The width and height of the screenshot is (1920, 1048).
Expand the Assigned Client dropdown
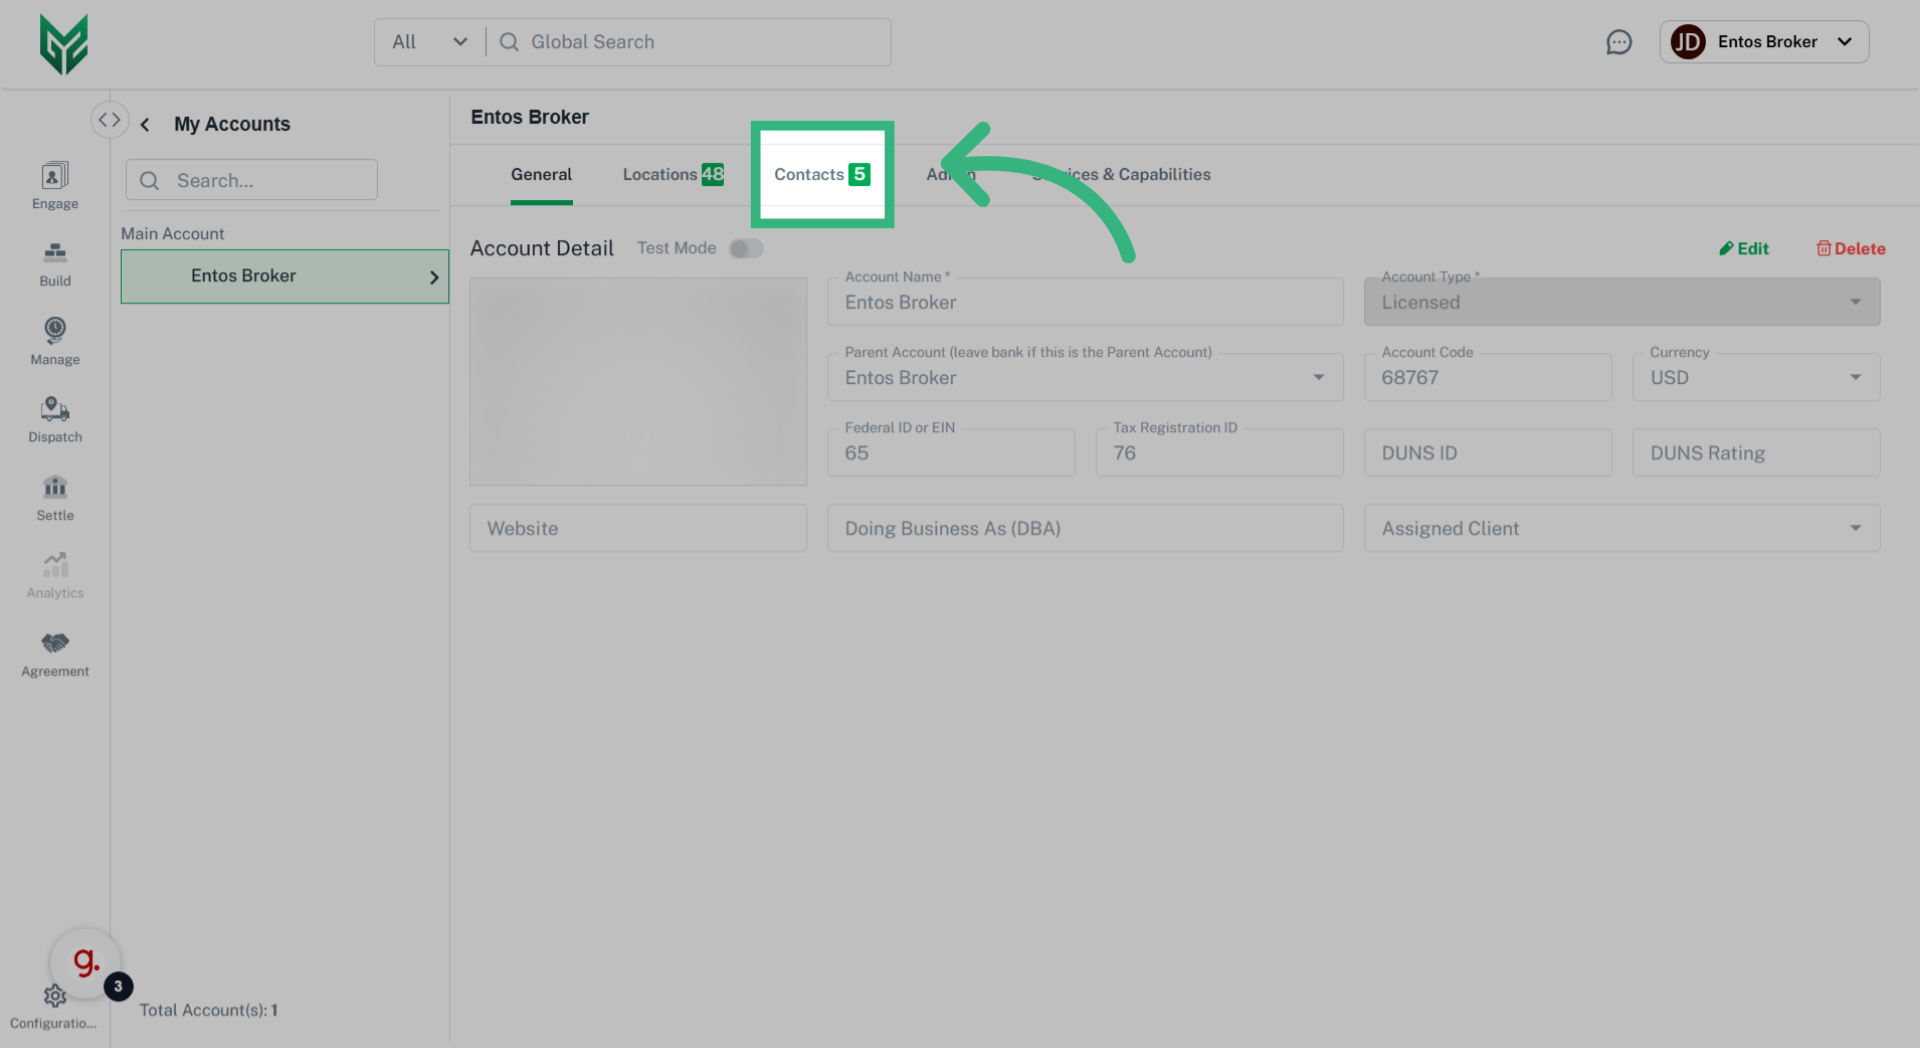(x=1621, y=528)
